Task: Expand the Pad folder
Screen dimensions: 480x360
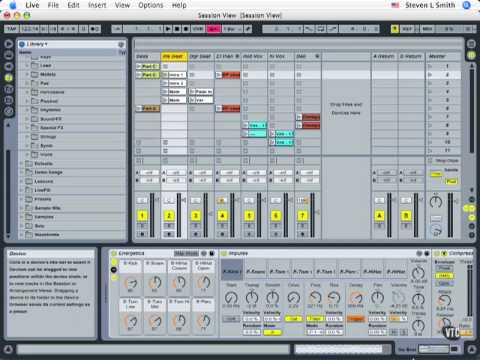Action: pos(27,83)
